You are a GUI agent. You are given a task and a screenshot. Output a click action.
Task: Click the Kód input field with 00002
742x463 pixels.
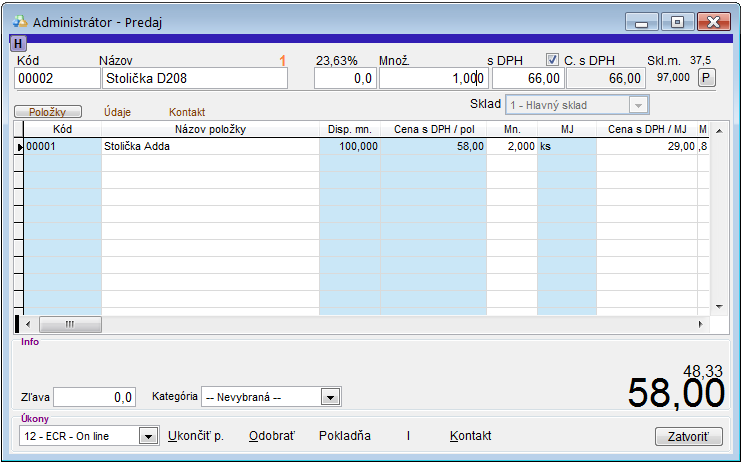[x=57, y=78]
